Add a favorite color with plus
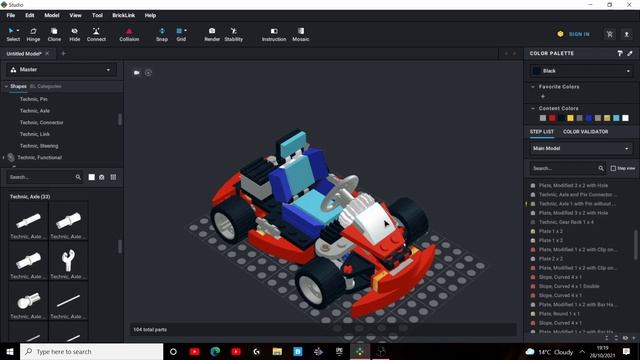Viewport: 640px width, 360px height. coord(542,96)
